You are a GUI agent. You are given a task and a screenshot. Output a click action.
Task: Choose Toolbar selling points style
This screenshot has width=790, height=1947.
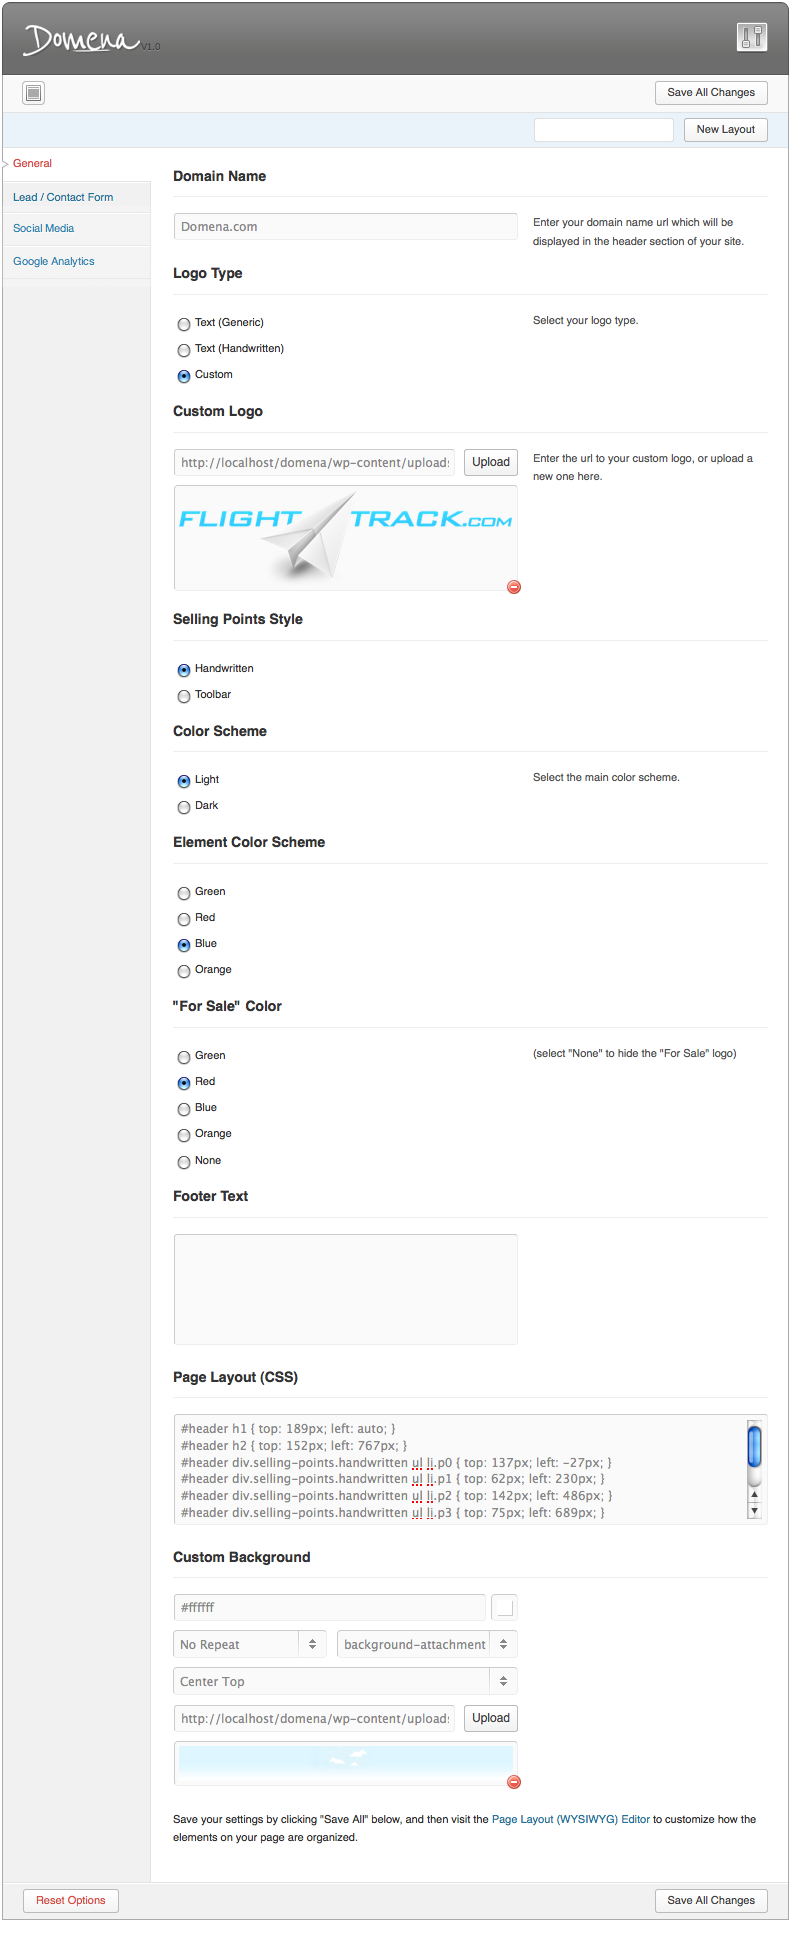[184, 696]
